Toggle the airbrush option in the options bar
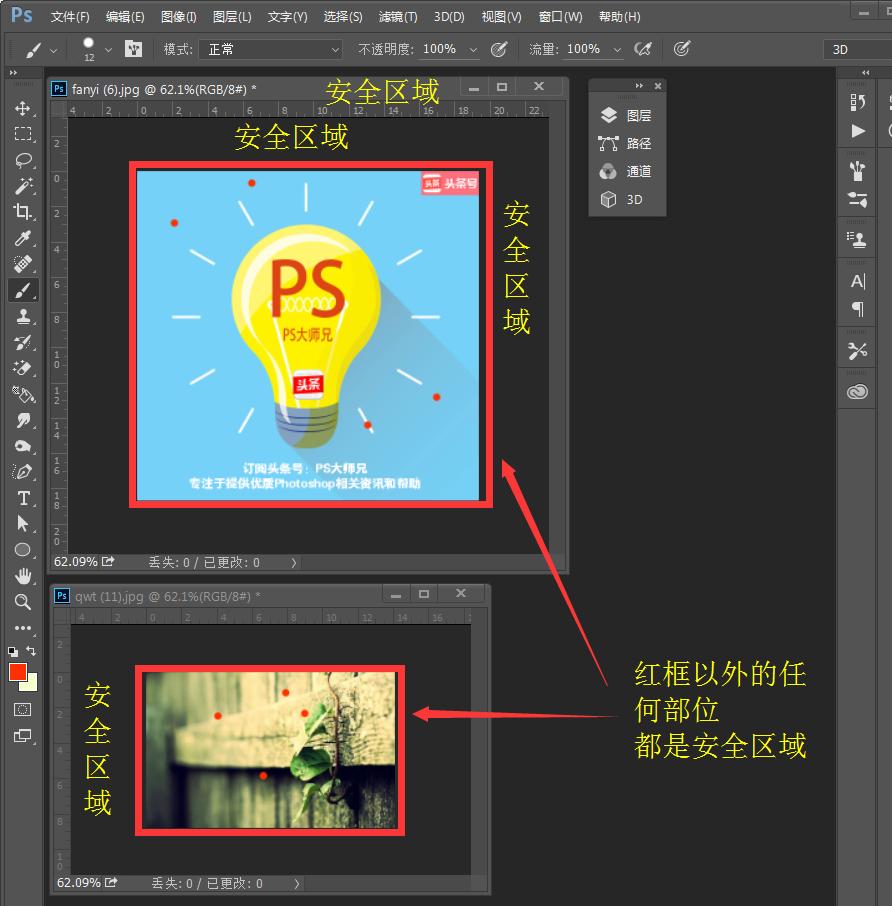 (643, 49)
